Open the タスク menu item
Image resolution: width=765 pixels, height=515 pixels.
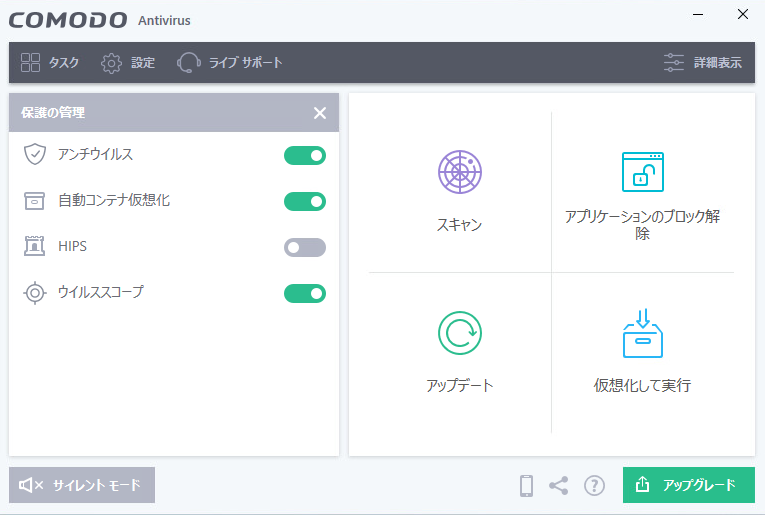point(50,62)
